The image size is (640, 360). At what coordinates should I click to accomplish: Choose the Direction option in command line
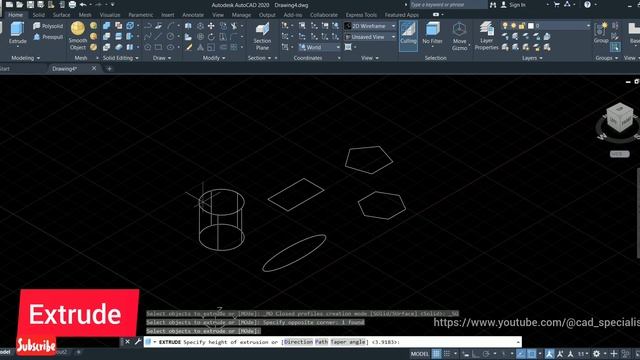pyautogui.click(x=298, y=342)
